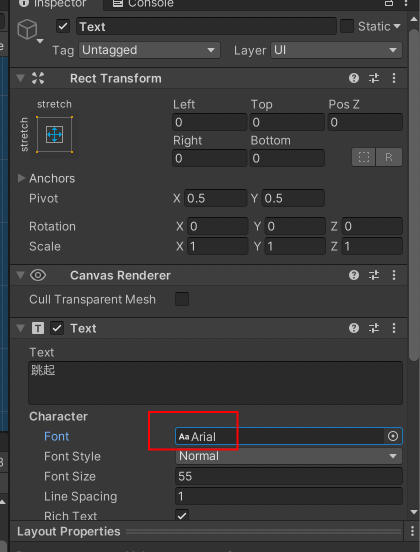
Task: Click the Text component help icon
Action: pos(354,328)
